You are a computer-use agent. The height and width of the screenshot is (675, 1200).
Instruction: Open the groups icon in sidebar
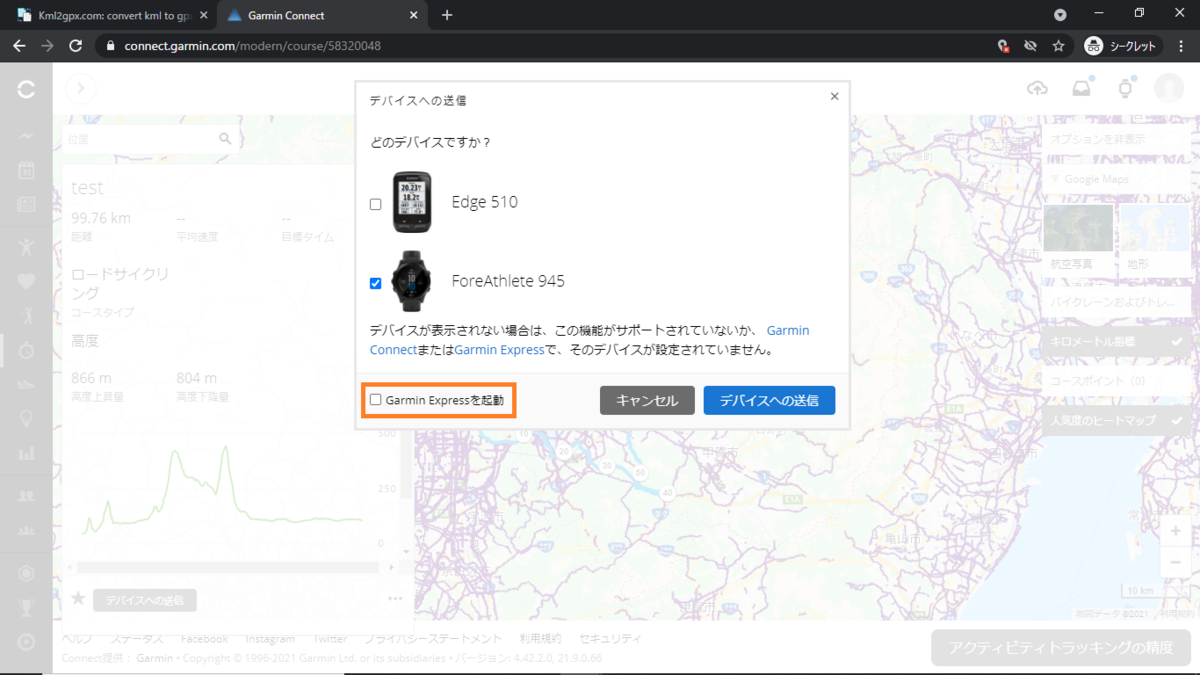(x=27, y=530)
